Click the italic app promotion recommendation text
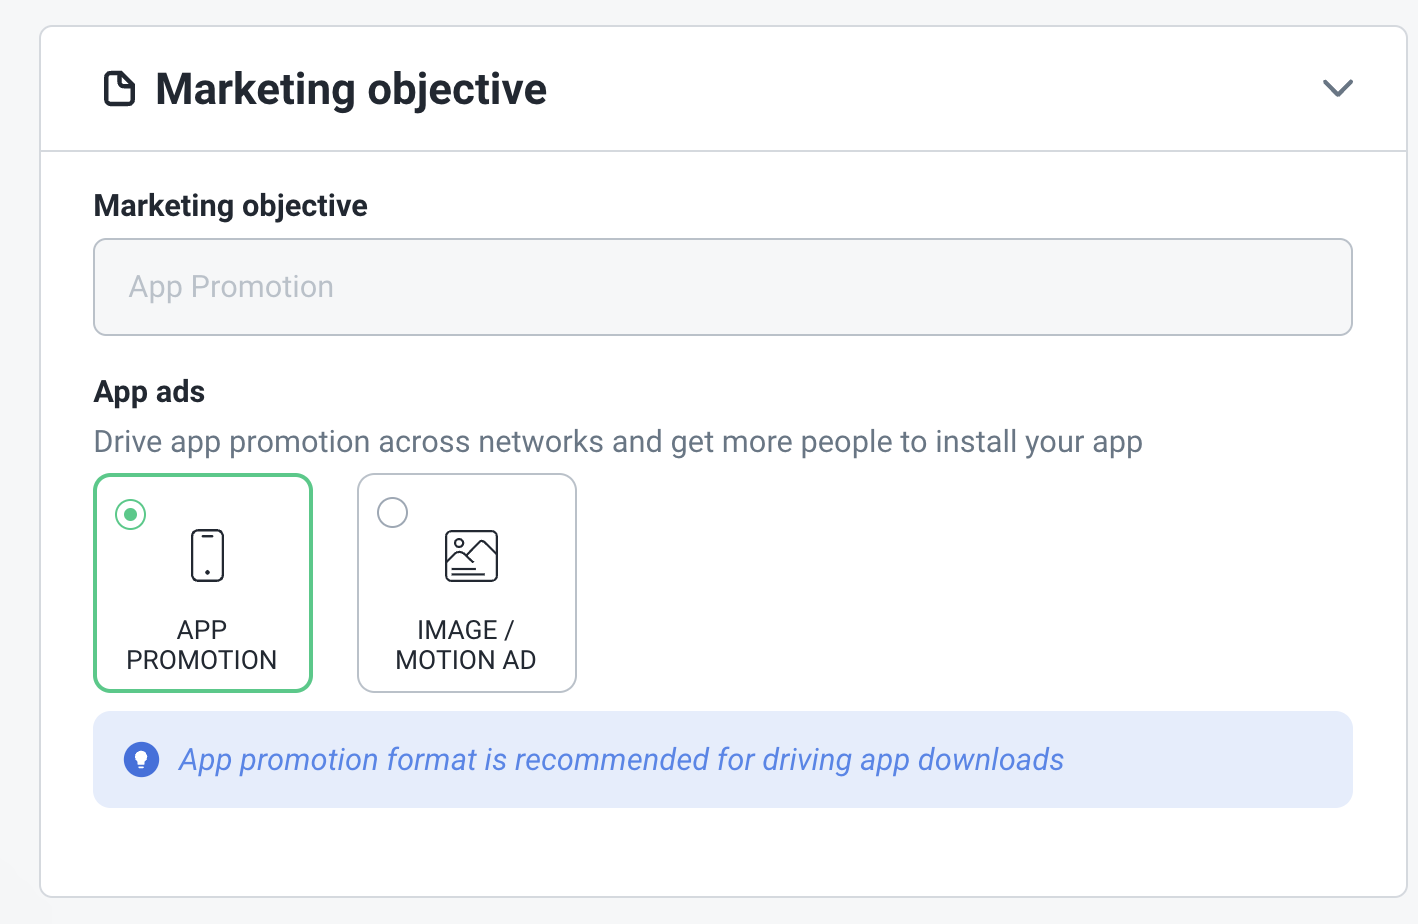The image size is (1418, 924). coord(621,760)
